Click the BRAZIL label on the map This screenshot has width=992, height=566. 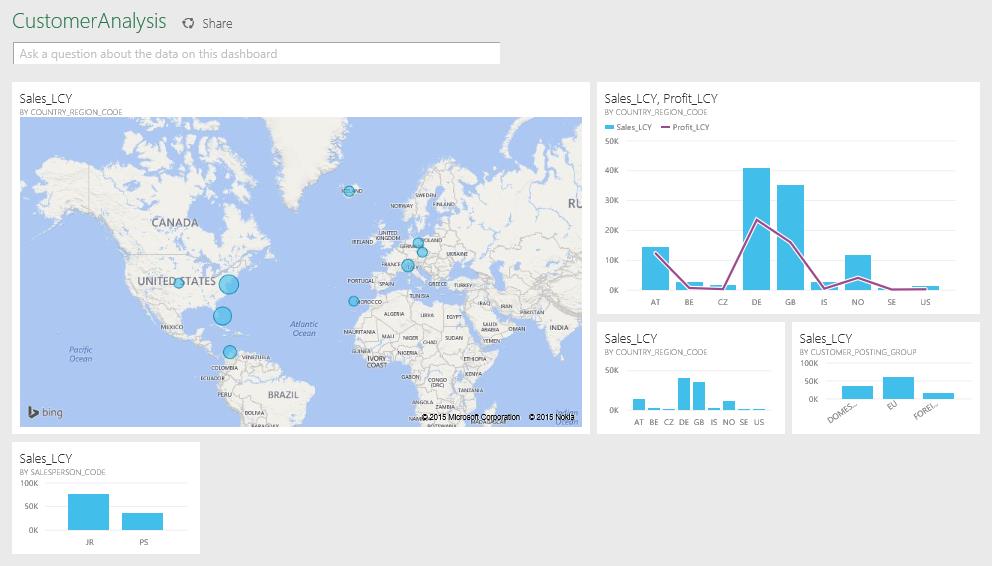tap(283, 395)
